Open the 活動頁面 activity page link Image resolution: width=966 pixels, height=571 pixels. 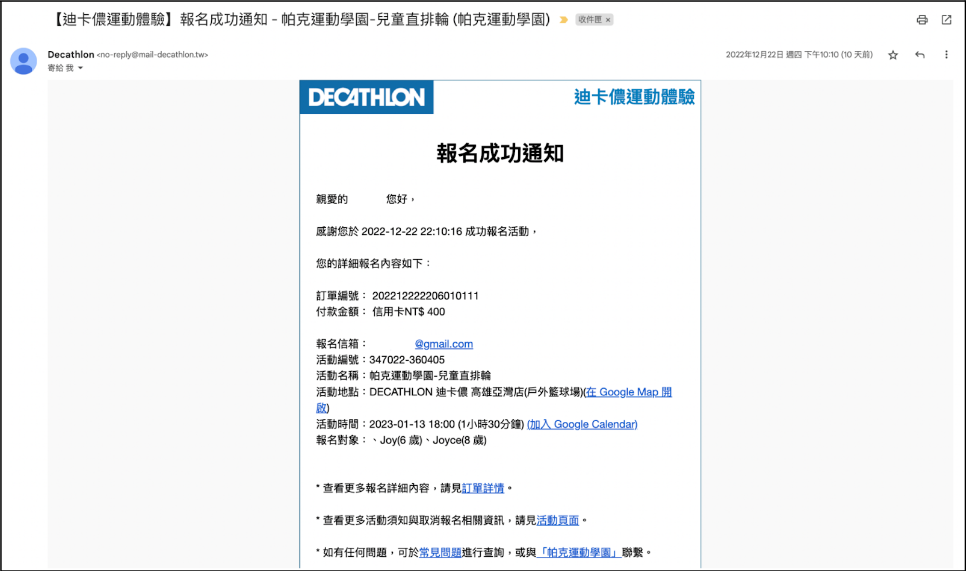(558, 520)
